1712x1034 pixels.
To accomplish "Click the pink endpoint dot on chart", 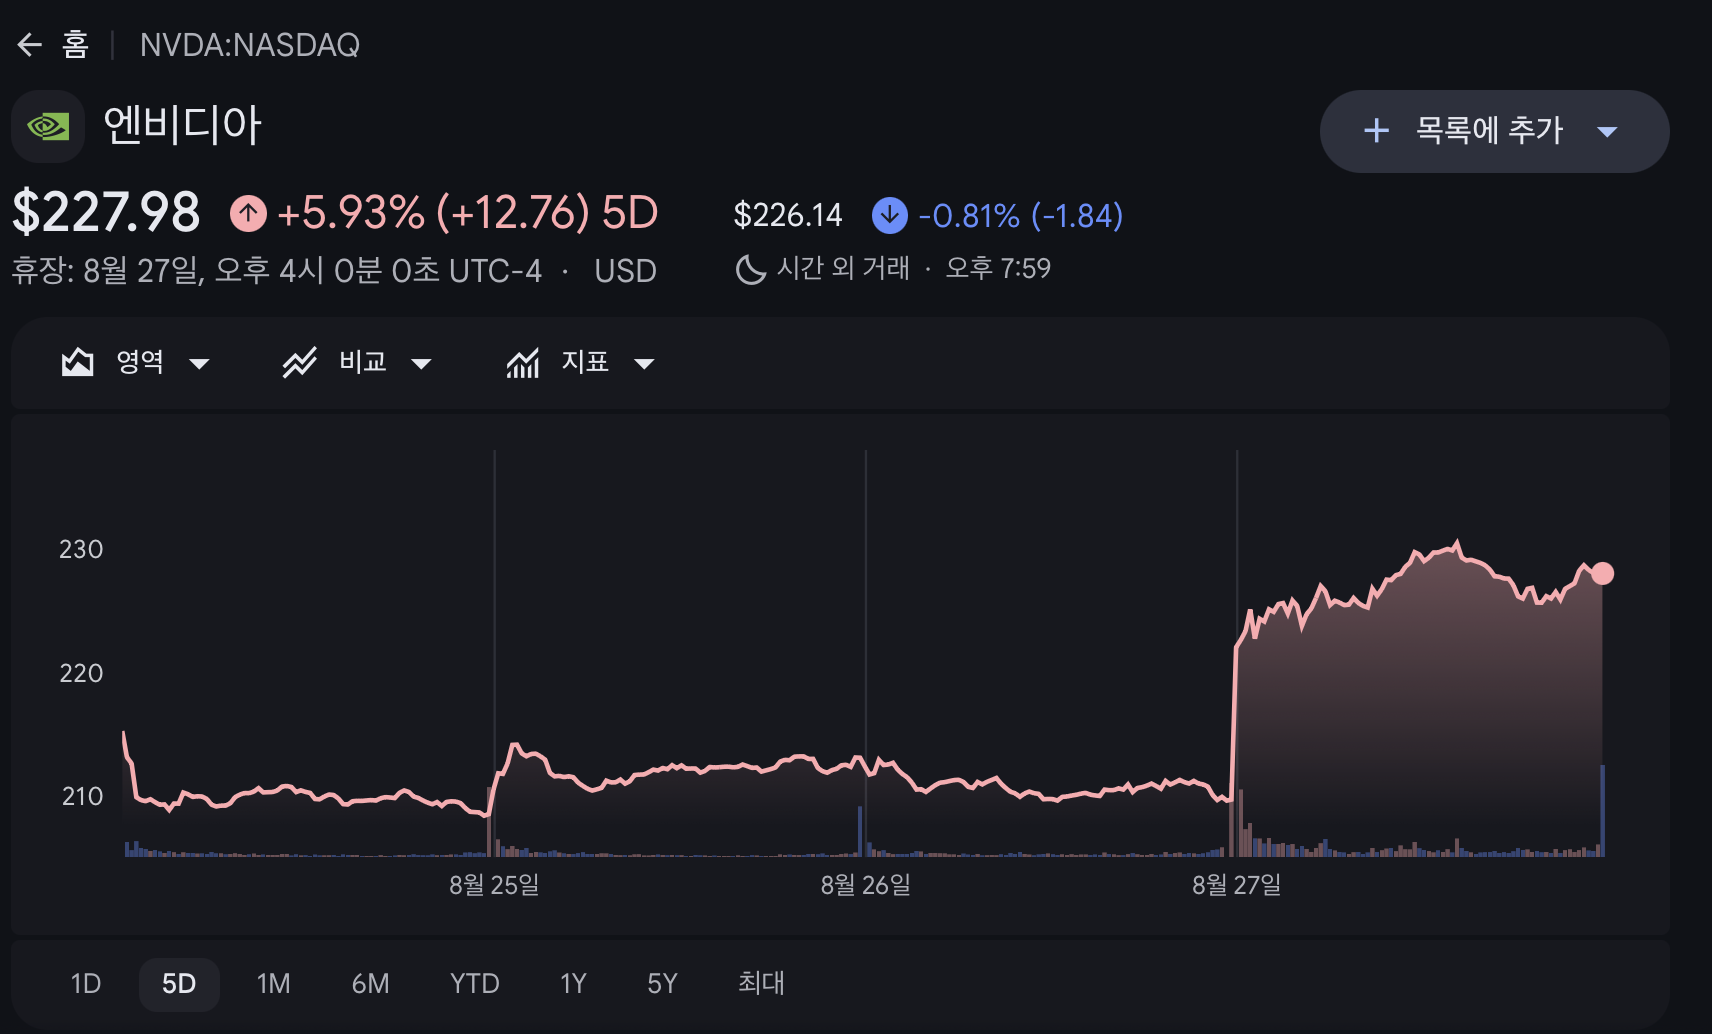I will click(1602, 573).
